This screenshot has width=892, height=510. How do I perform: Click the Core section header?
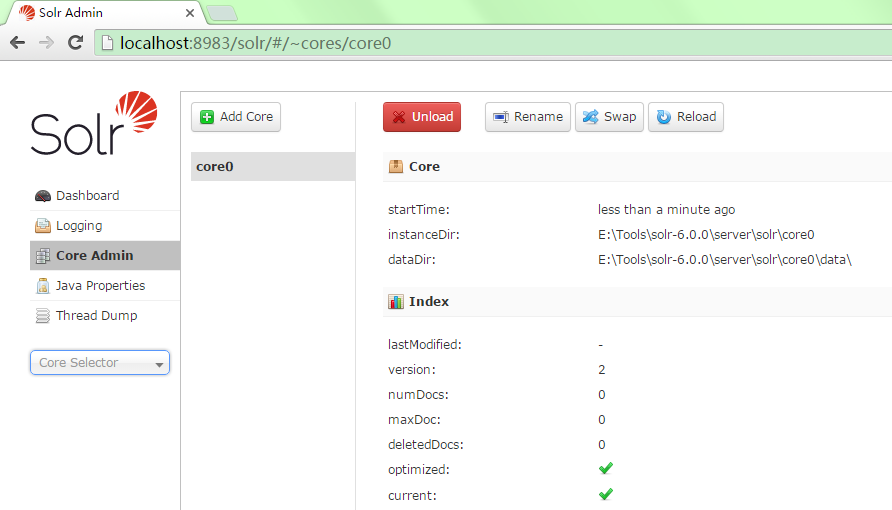pyautogui.click(x=637, y=167)
